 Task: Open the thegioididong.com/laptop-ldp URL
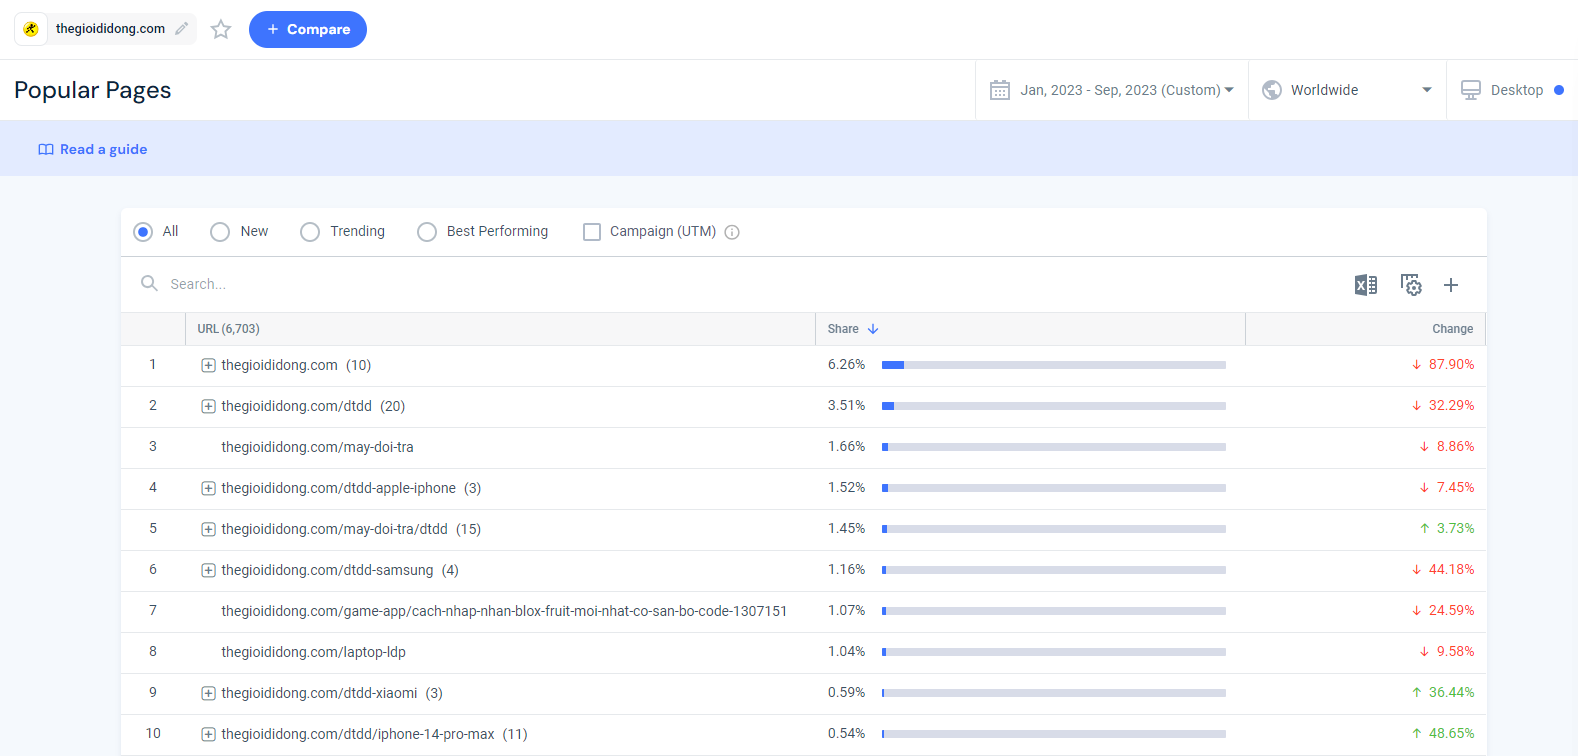click(x=313, y=652)
